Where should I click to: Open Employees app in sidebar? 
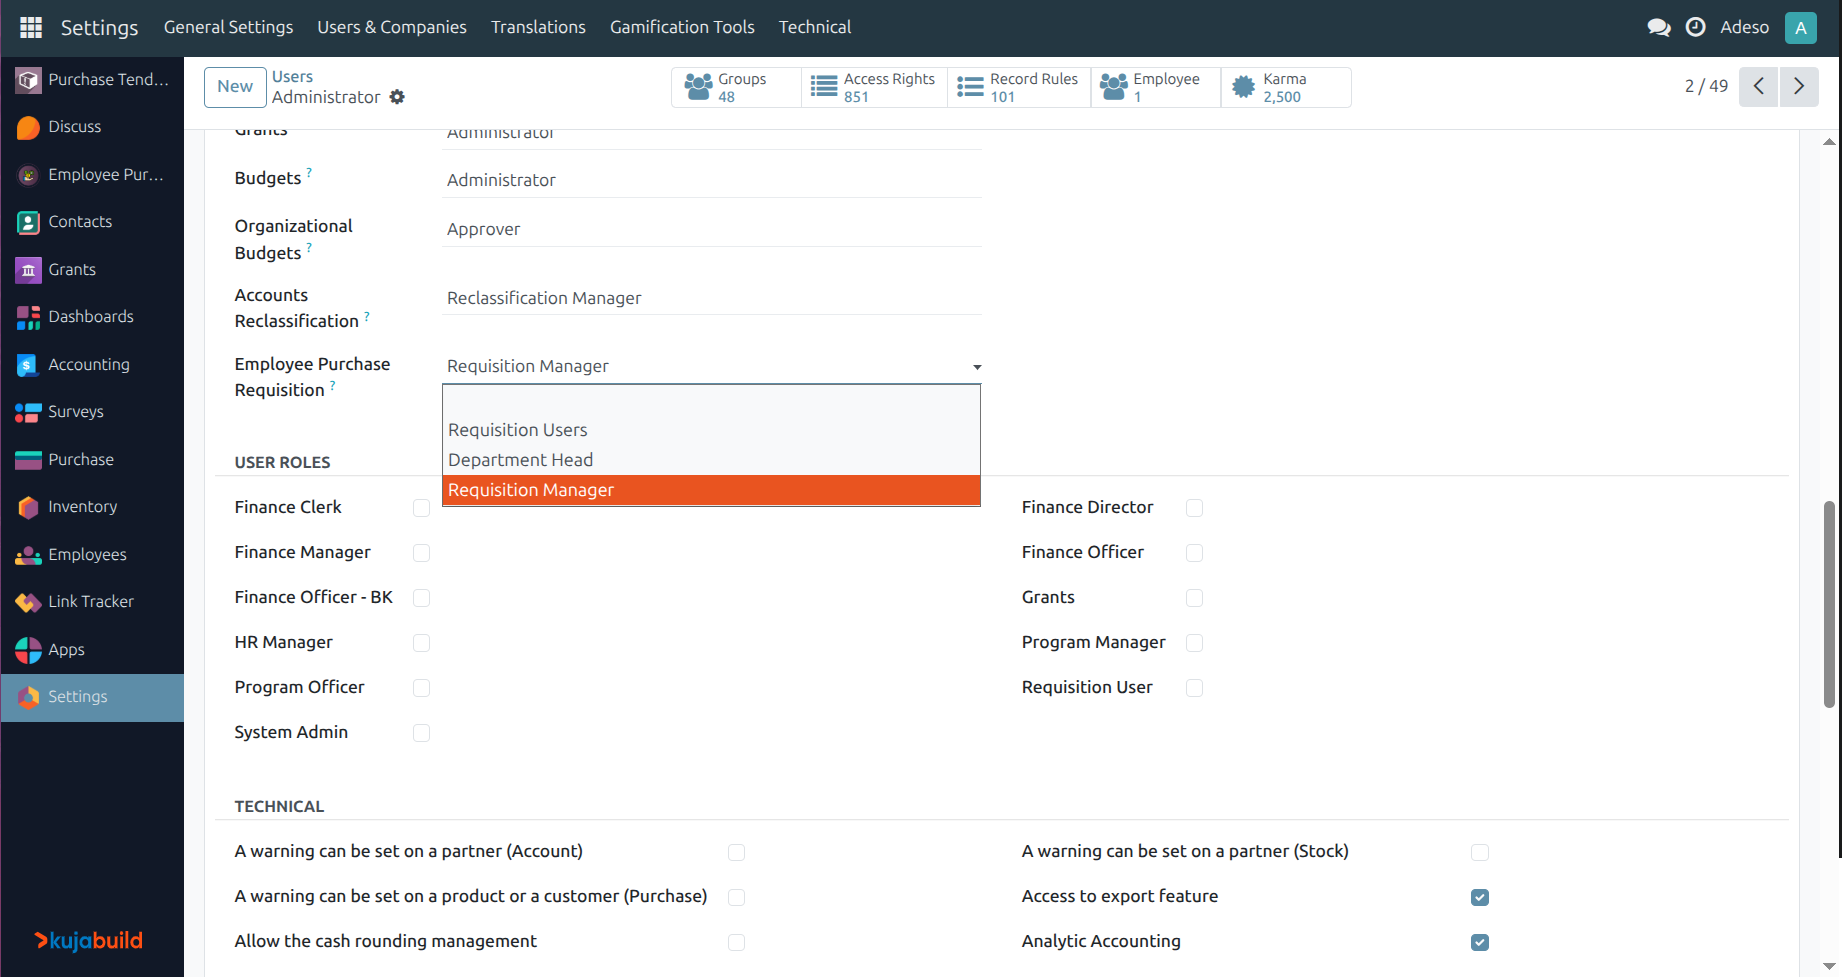click(x=92, y=554)
